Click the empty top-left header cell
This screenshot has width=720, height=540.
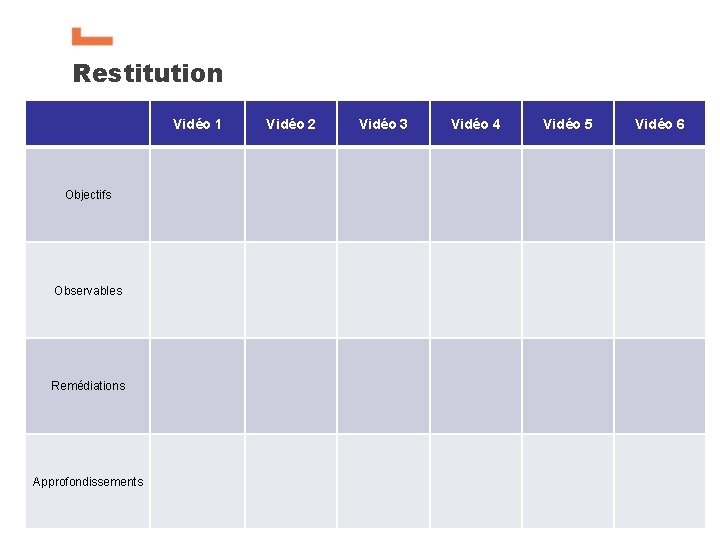[x=88, y=124]
